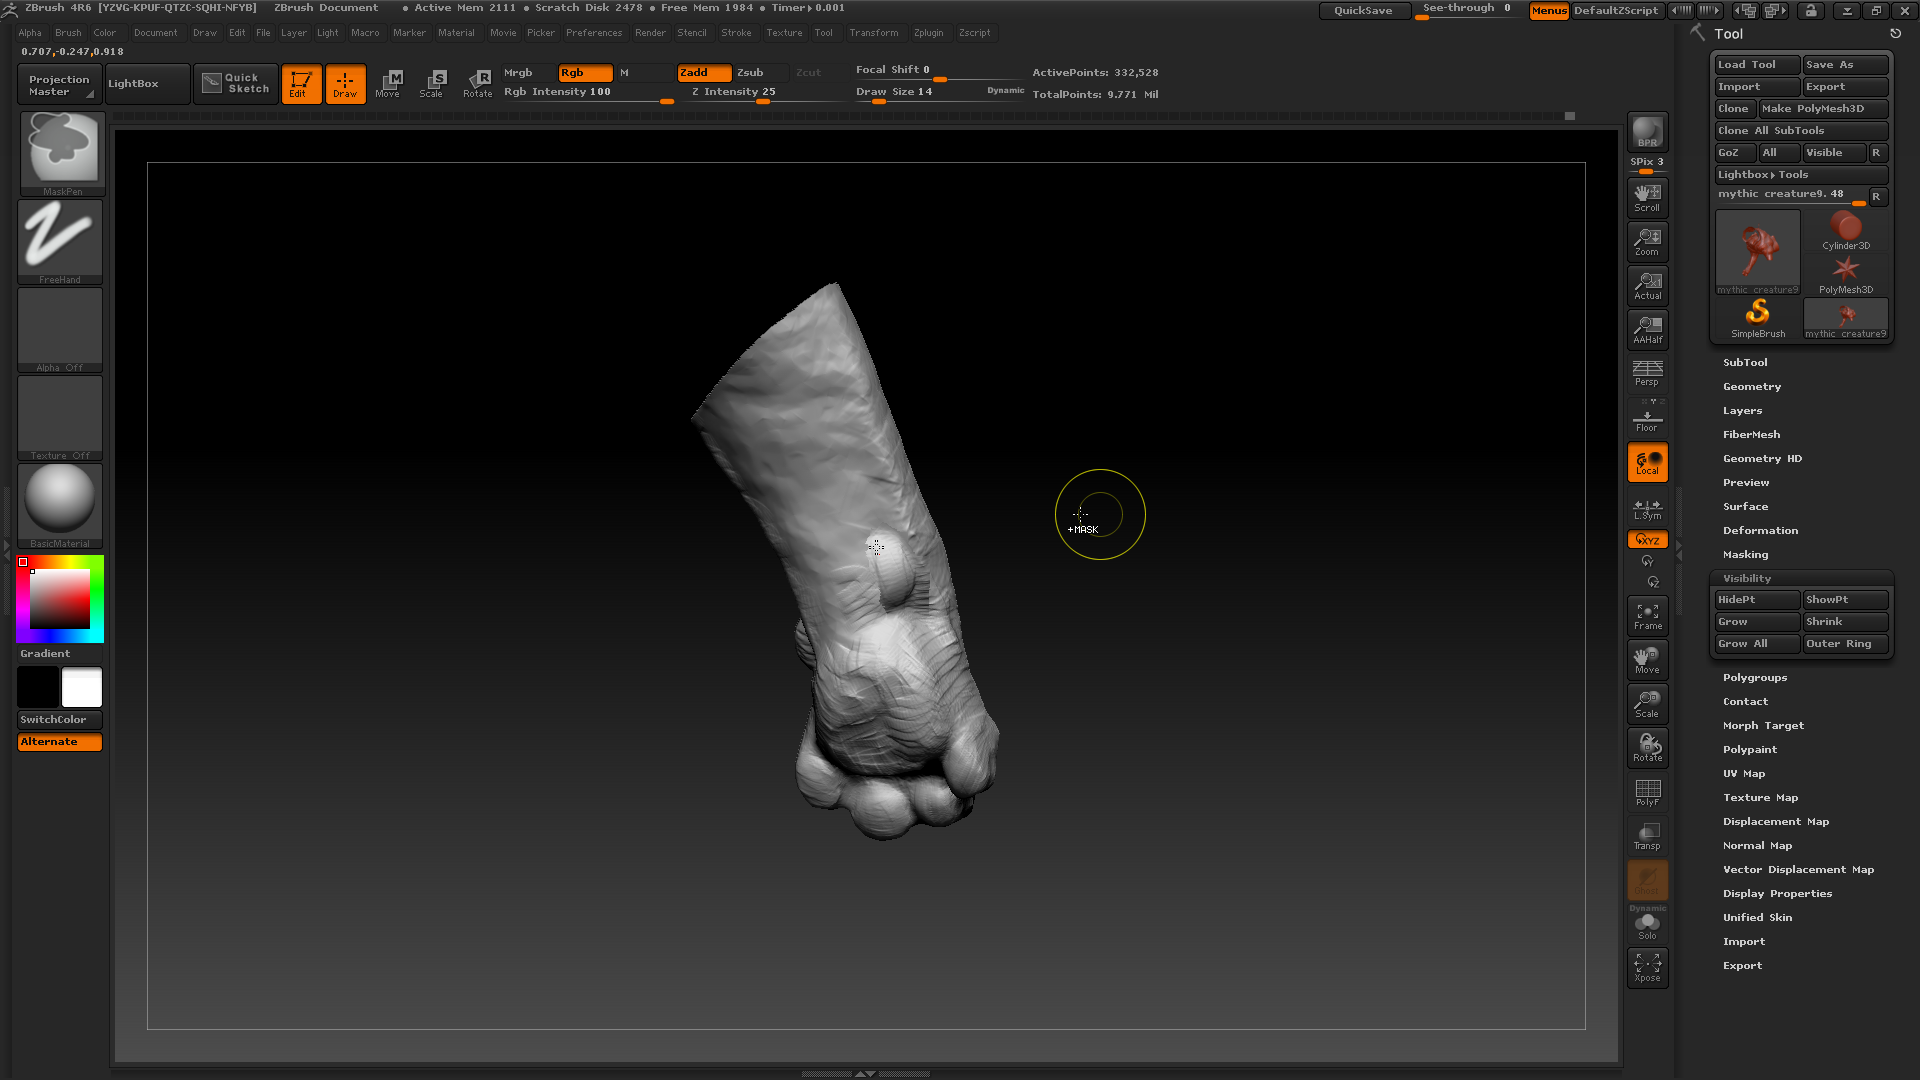
Task: Click the BPR render icon
Action: pyautogui.click(x=1647, y=132)
